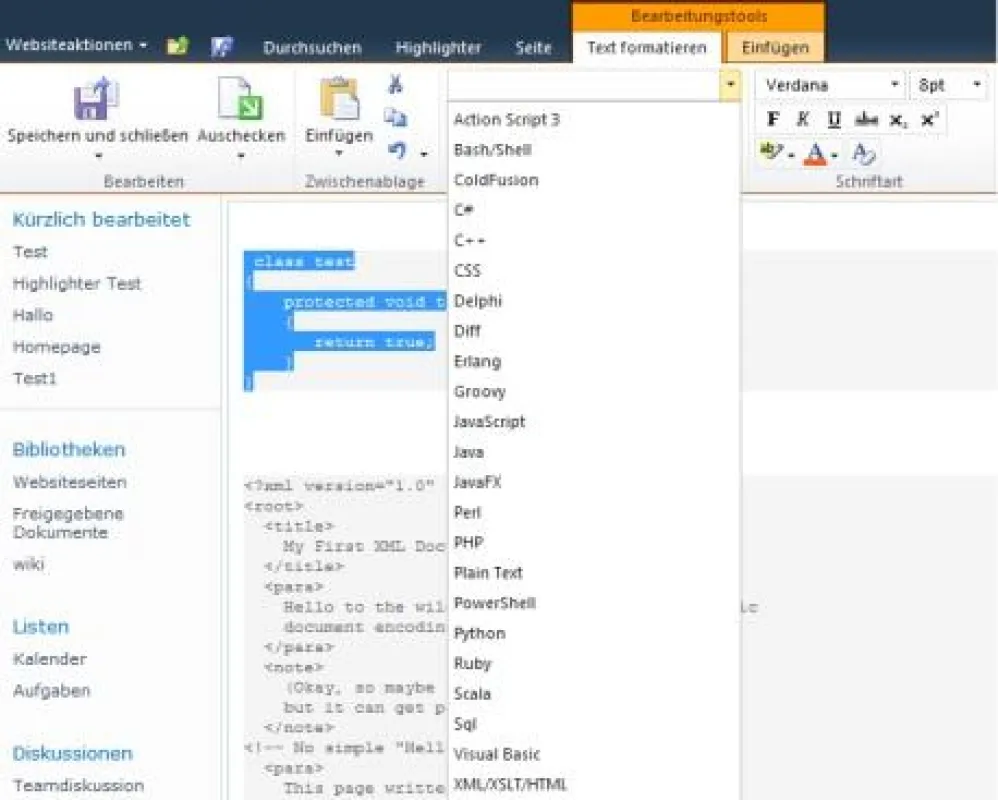Click the scissors cut icon
The height and width of the screenshot is (800, 998).
coord(395,84)
